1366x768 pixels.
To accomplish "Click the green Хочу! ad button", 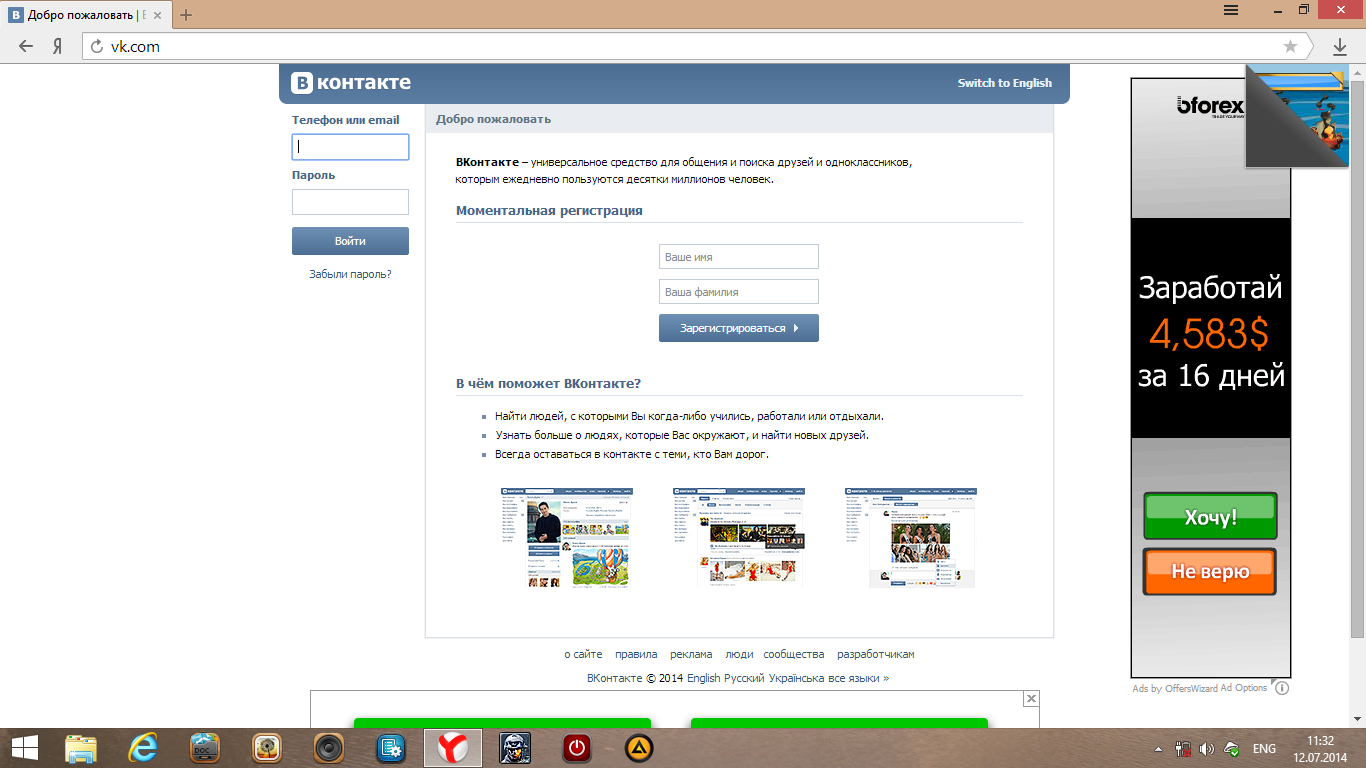I will point(1210,516).
